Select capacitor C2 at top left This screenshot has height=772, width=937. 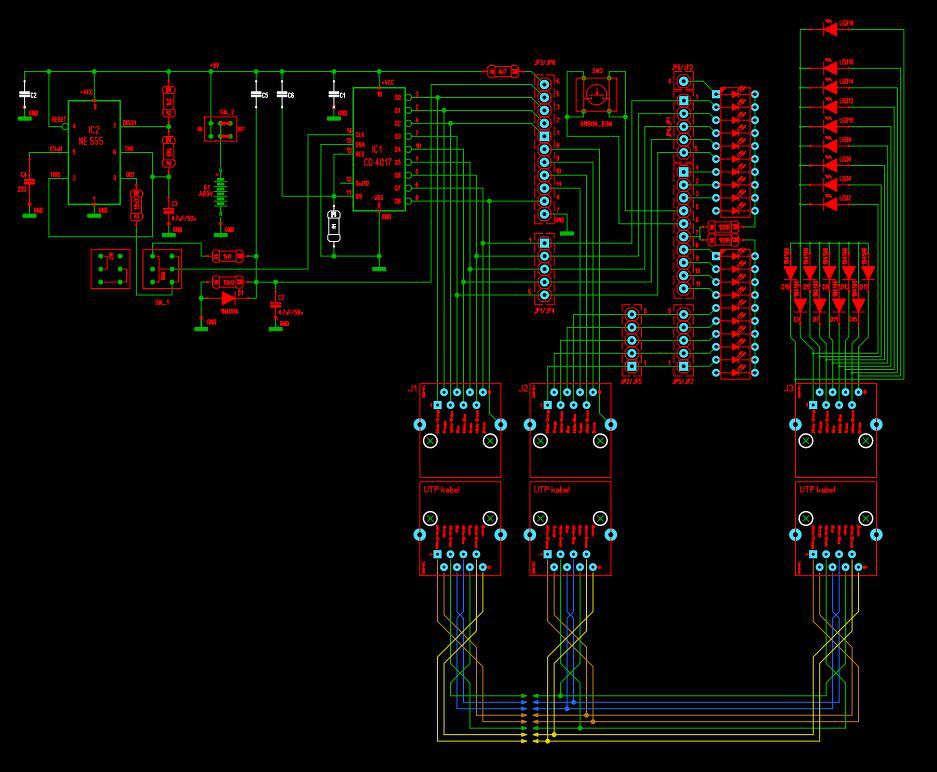(25, 95)
